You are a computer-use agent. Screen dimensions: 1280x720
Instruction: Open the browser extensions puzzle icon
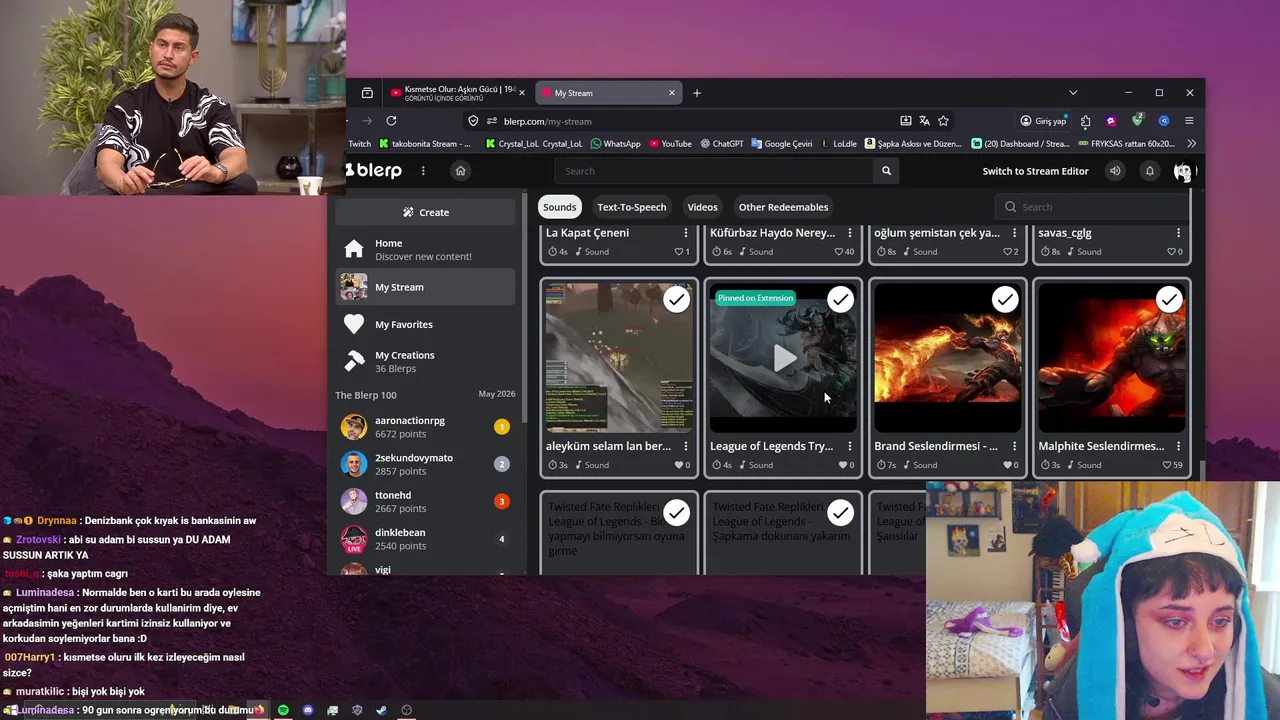tap(1086, 121)
